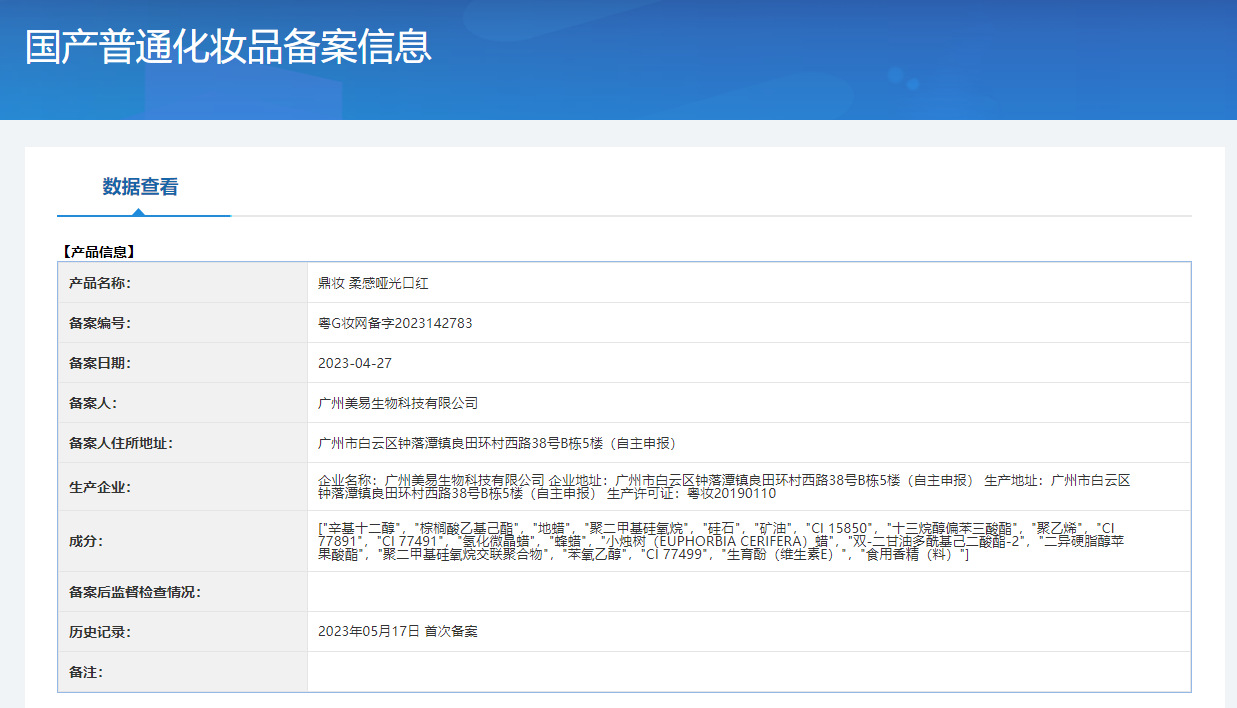Select the 生产企业 row label

point(100,487)
